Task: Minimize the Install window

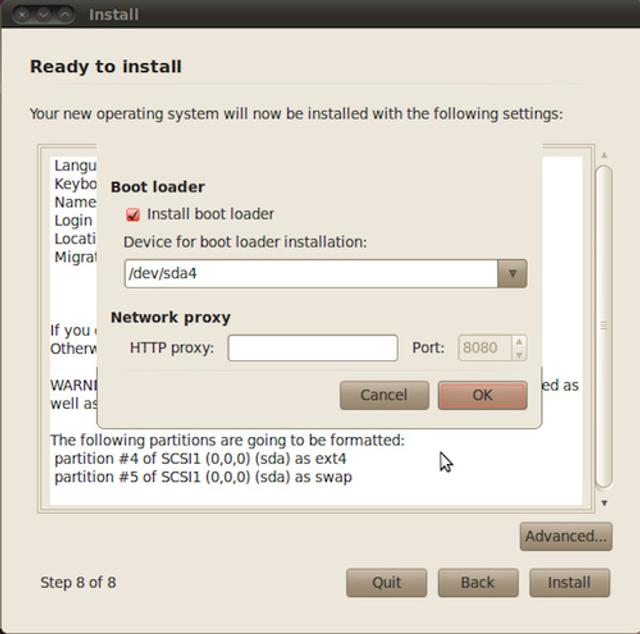Action: pyautogui.click(x=44, y=15)
